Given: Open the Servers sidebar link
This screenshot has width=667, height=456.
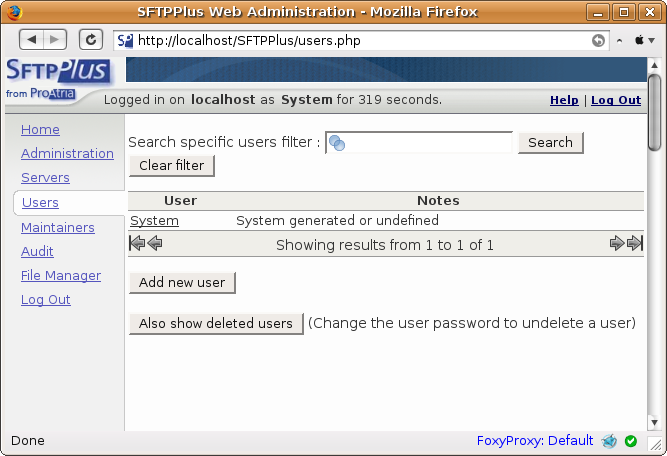Looking at the screenshot, I should tap(45, 177).
